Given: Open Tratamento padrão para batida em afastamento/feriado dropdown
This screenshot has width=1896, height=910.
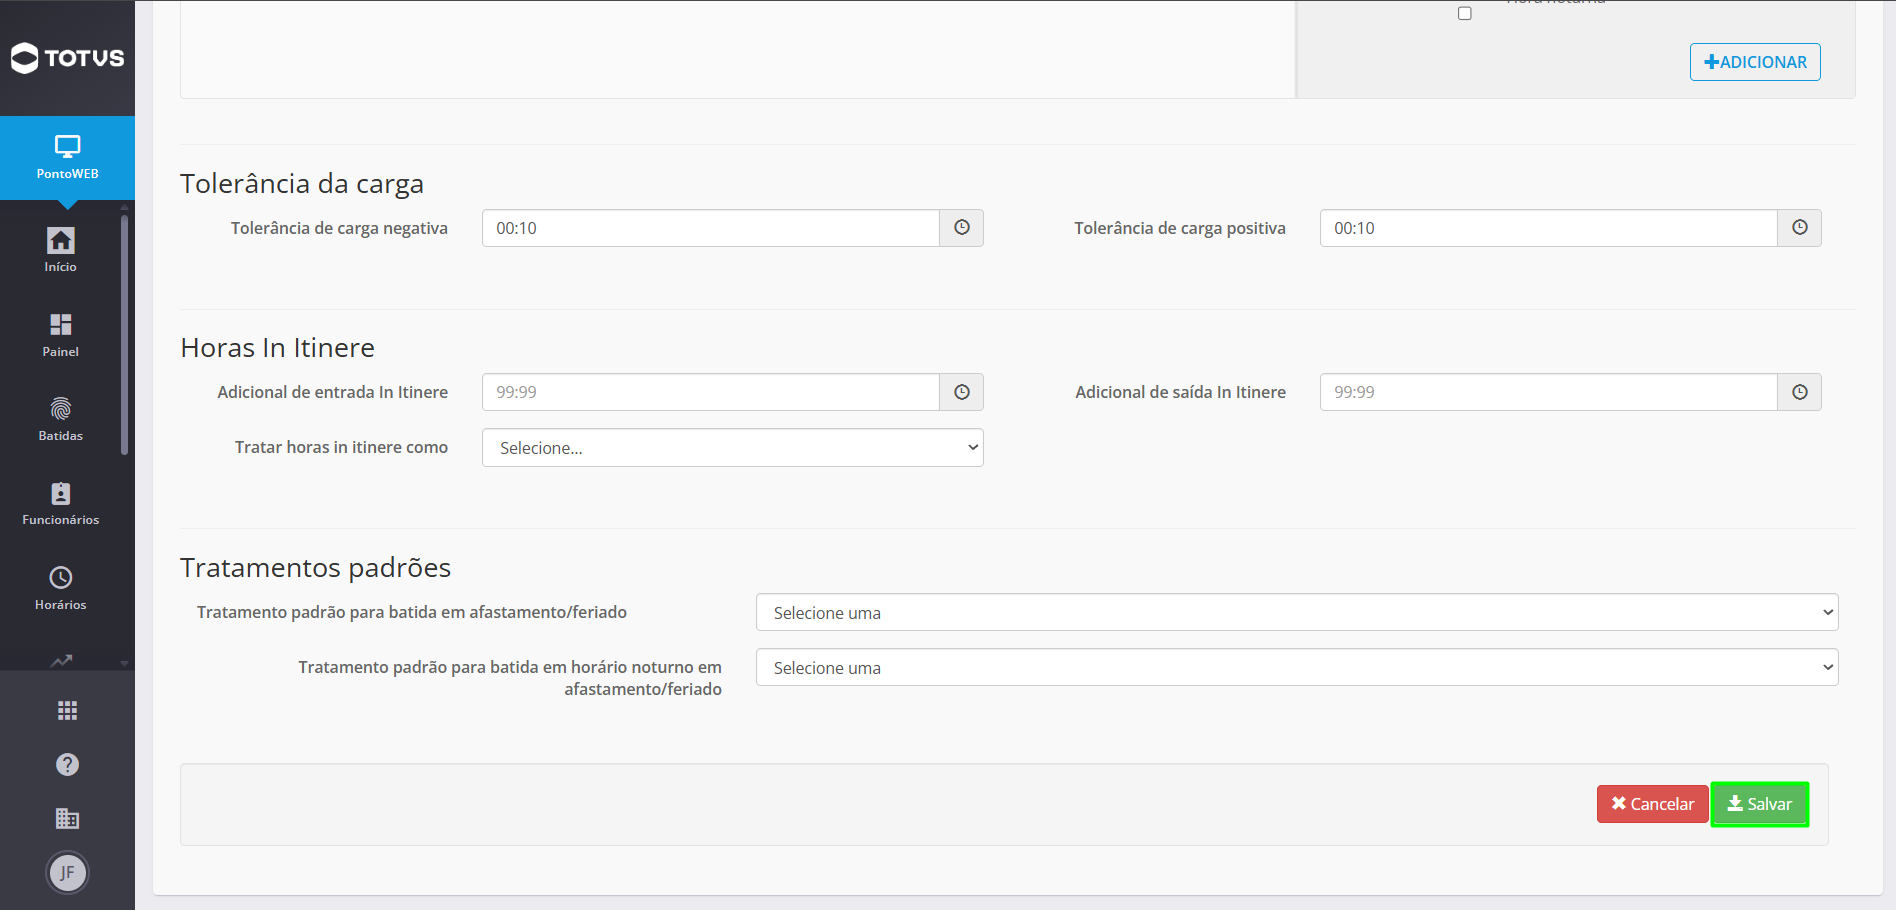Looking at the screenshot, I should point(1297,613).
